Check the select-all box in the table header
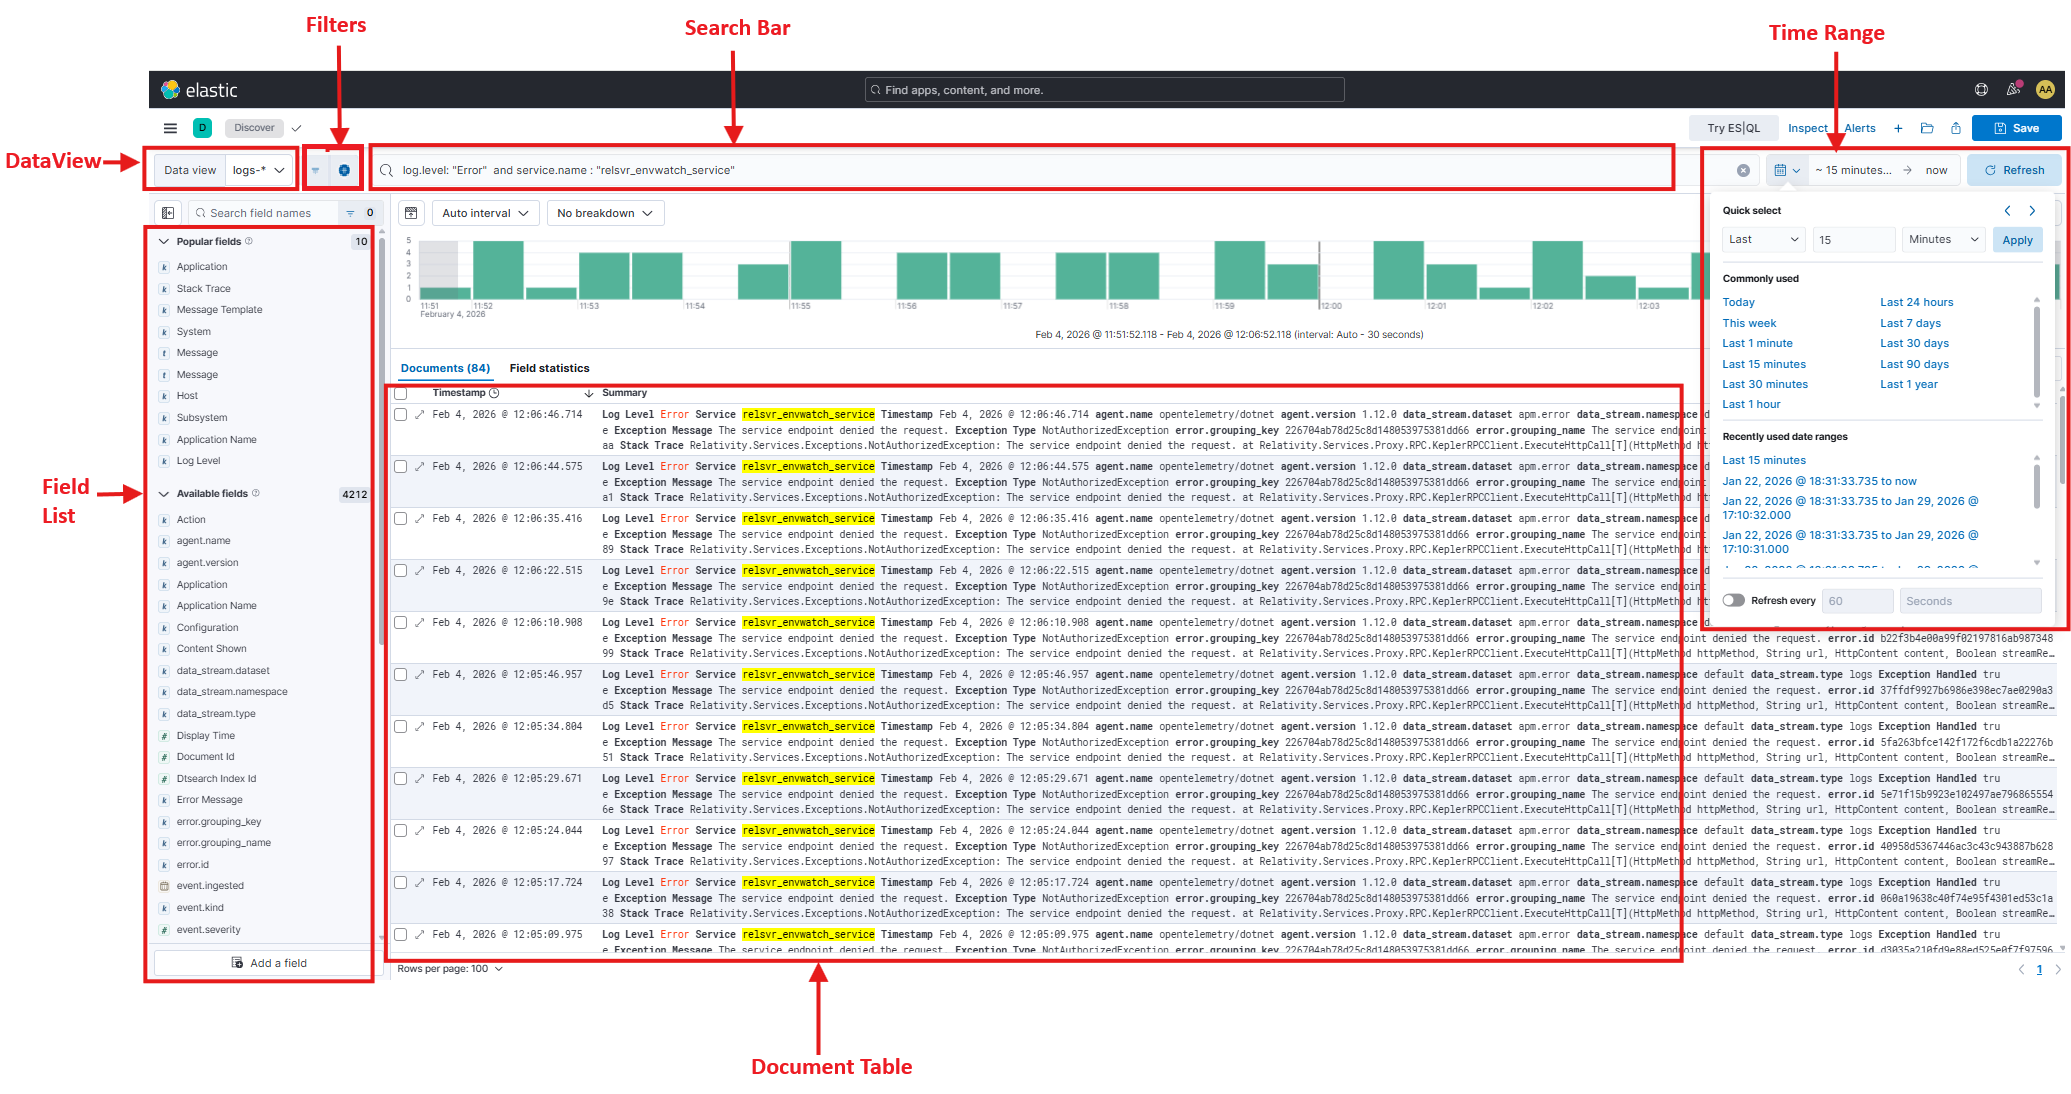The image size is (2071, 1094). [400, 393]
